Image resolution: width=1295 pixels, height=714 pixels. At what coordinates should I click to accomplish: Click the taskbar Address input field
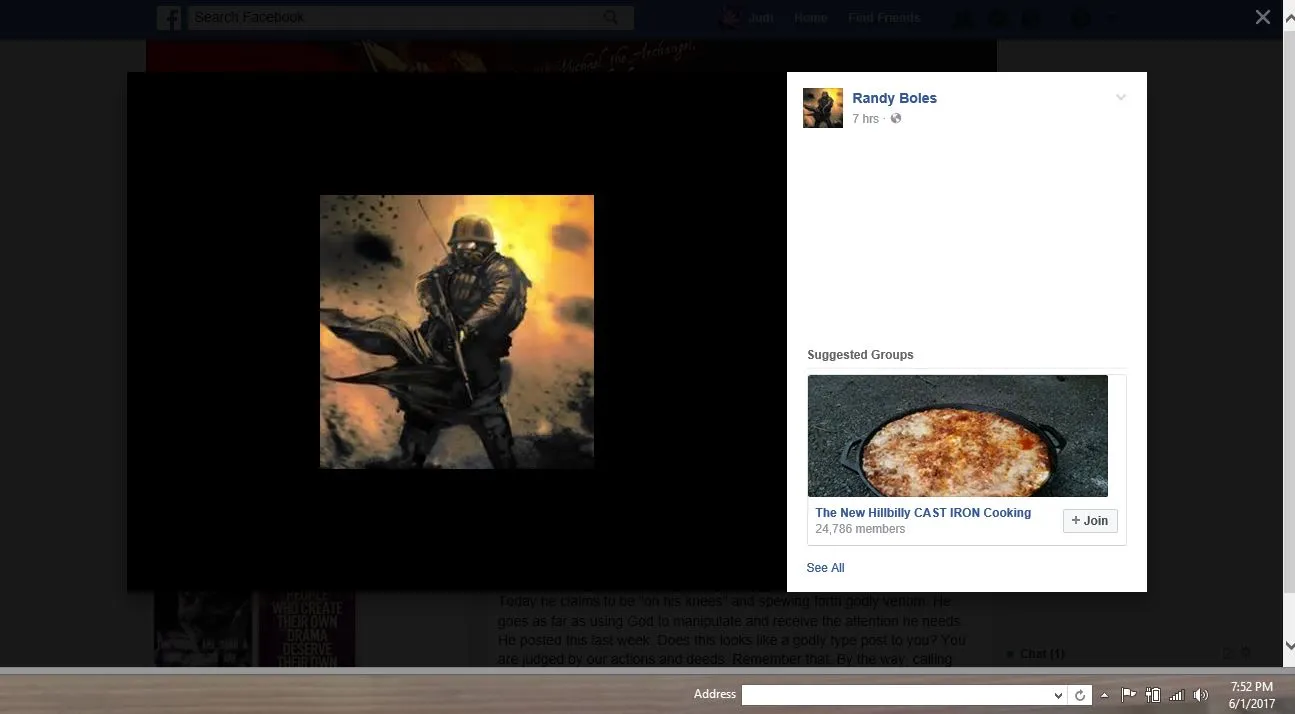[895, 695]
